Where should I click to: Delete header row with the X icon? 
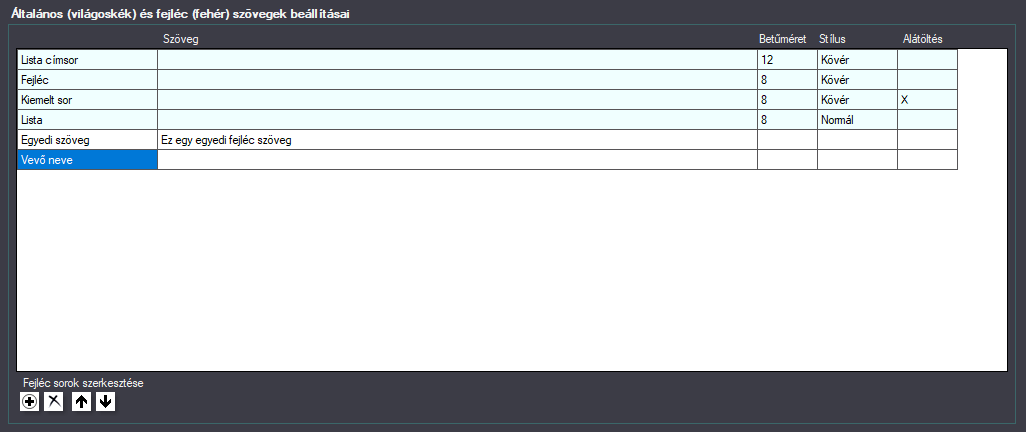(x=53, y=403)
